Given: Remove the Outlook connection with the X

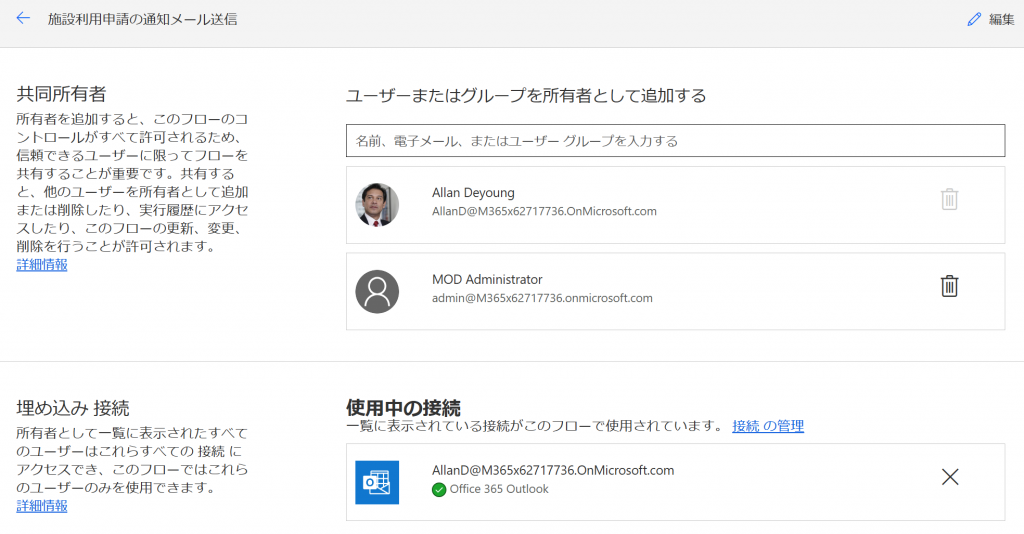Looking at the screenshot, I should tap(949, 477).
